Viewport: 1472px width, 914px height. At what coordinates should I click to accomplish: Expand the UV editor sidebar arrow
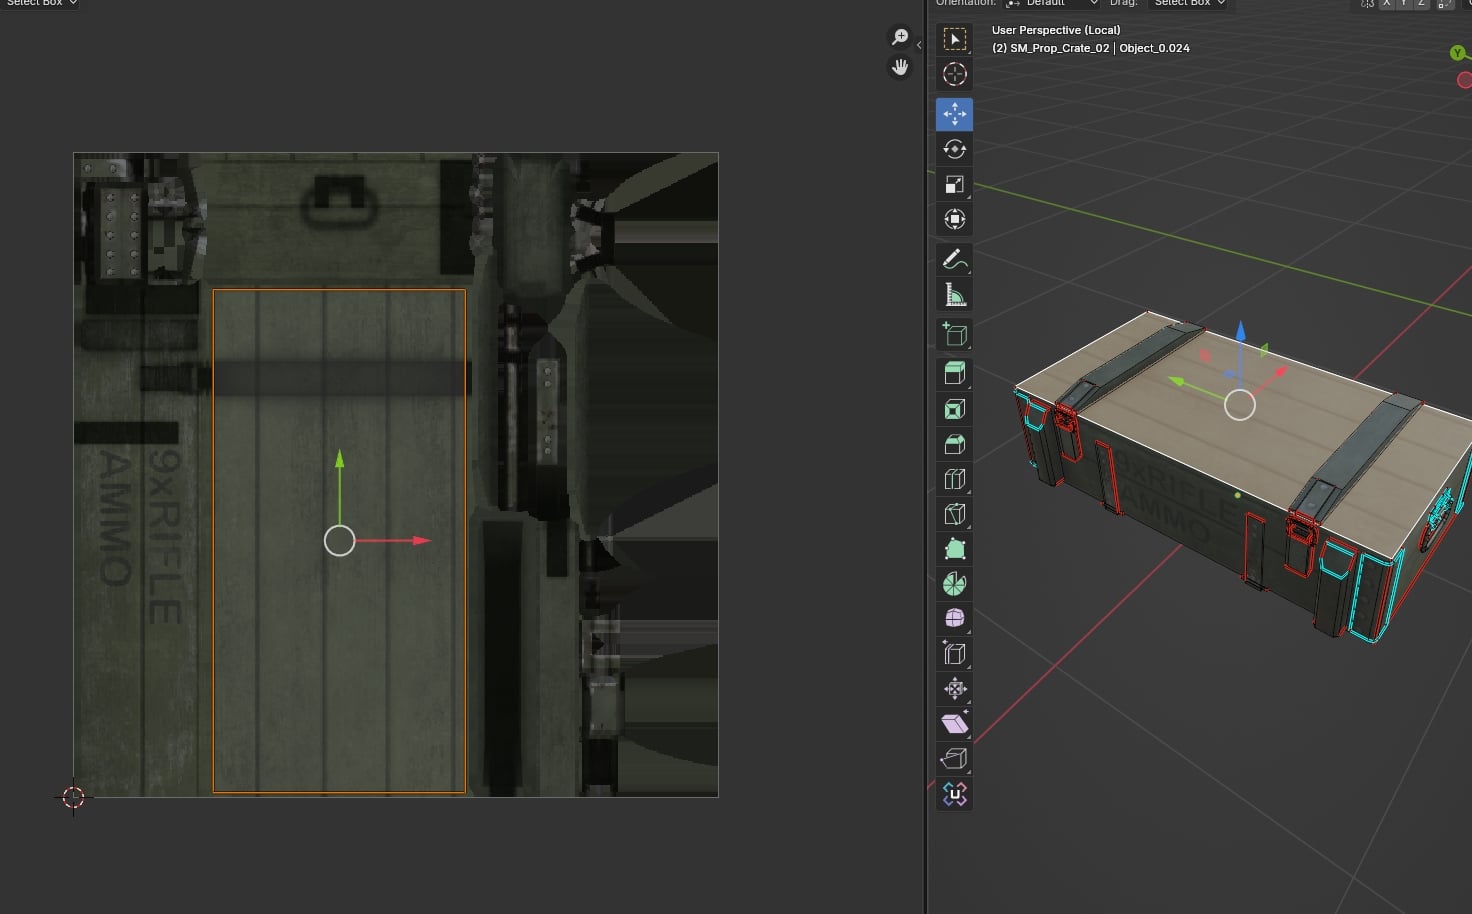(x=919, y=45)
